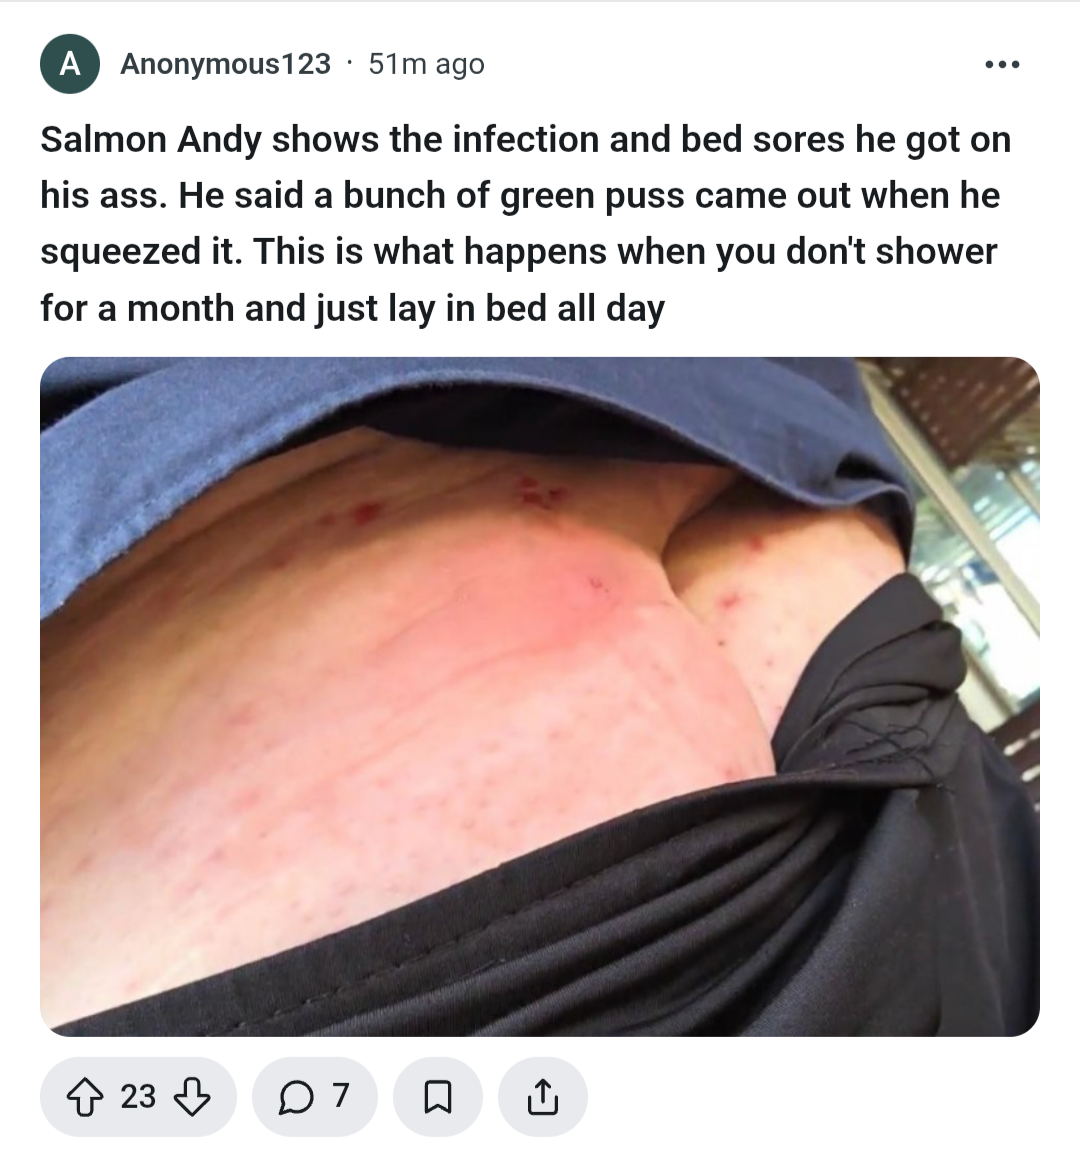The width and height of the screenshot is (1080, 1153).
Task: Share the post using the share icon
Action: (543, 1096)
